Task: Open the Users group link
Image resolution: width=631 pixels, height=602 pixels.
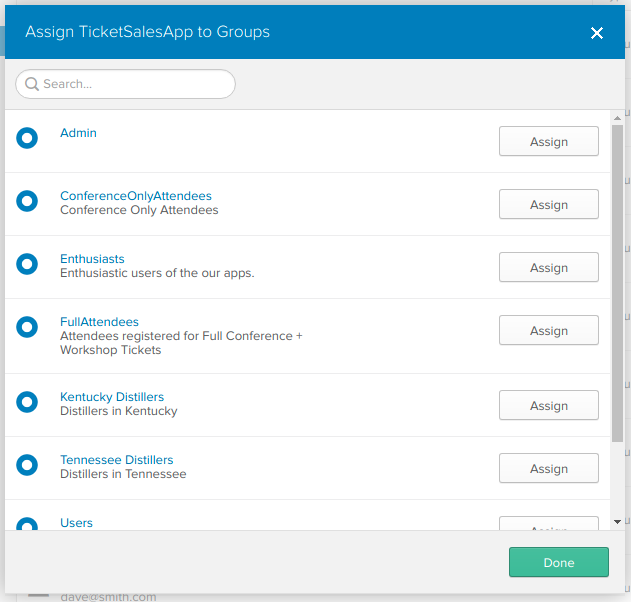Action: tap(76, 523)
